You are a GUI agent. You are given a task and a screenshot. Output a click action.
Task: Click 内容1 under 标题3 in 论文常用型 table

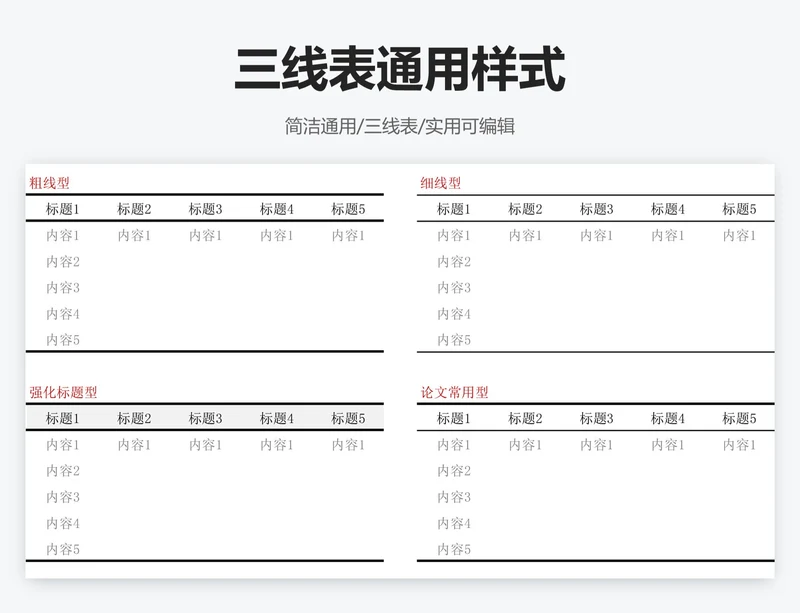point(596,445)
